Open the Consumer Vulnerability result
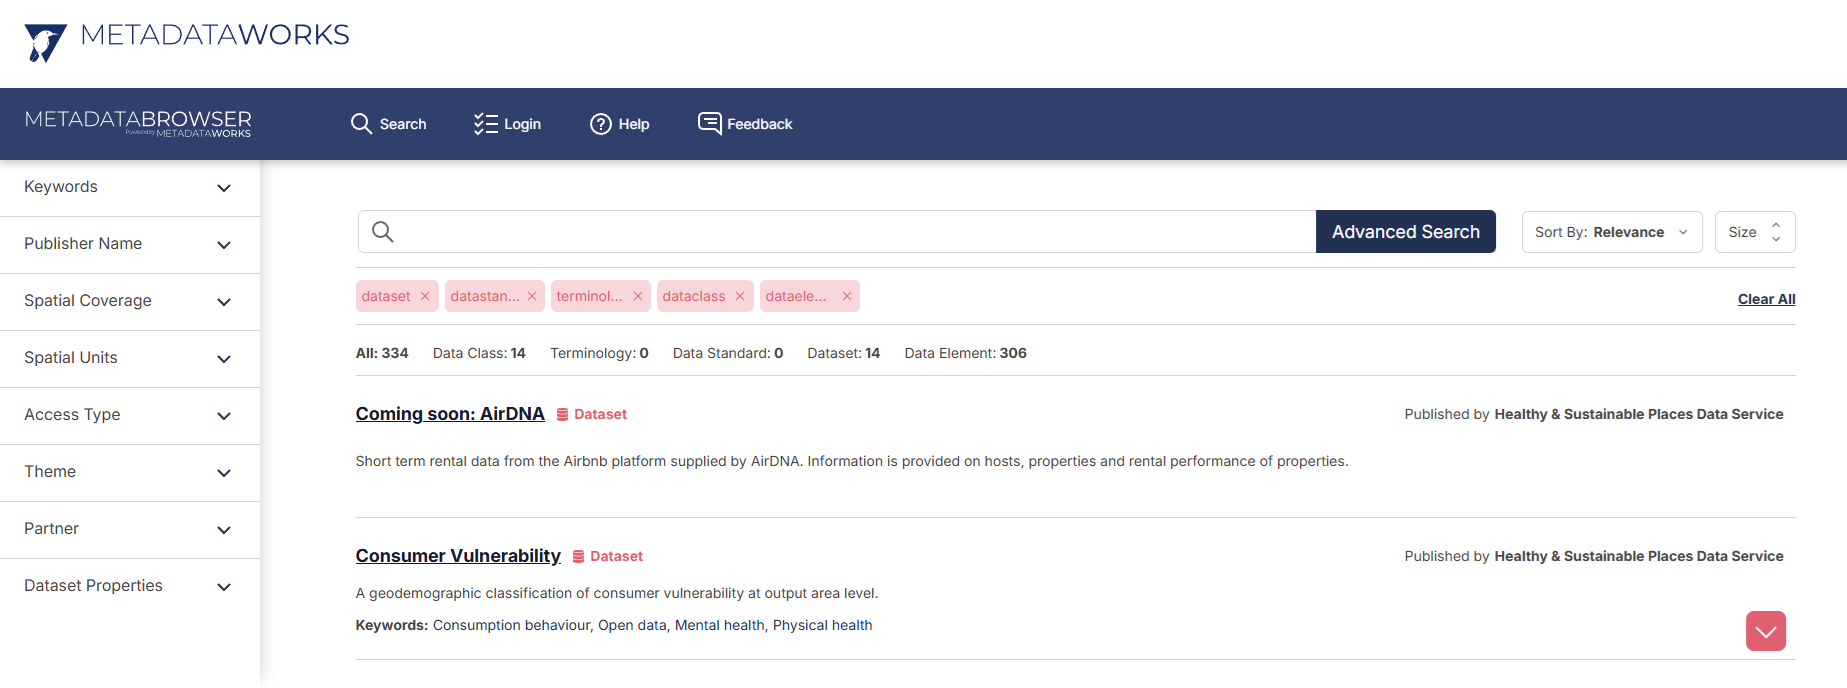The image size is (1847, 688). (x=458, y=556)
